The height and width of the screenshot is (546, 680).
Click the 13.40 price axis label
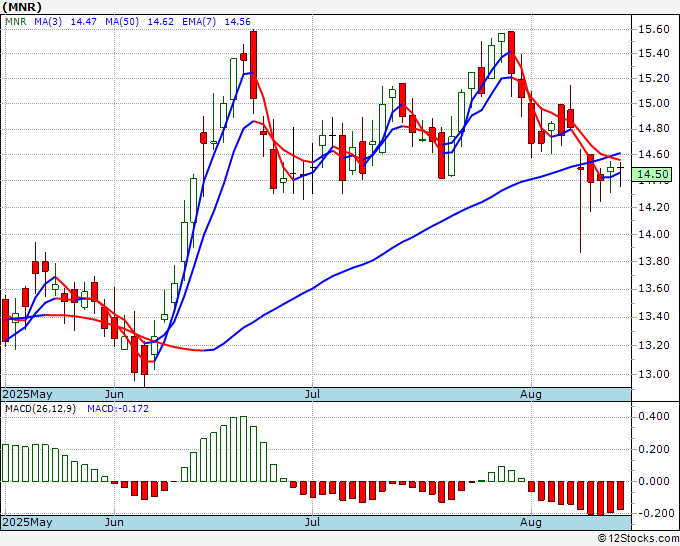654,317
